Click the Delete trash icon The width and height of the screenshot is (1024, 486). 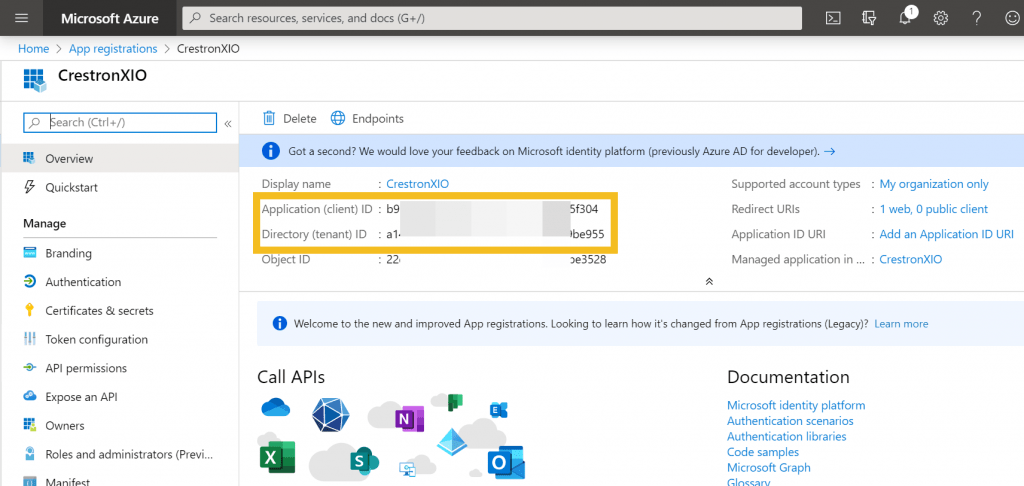pyautogui.click(x=269, y=118)
